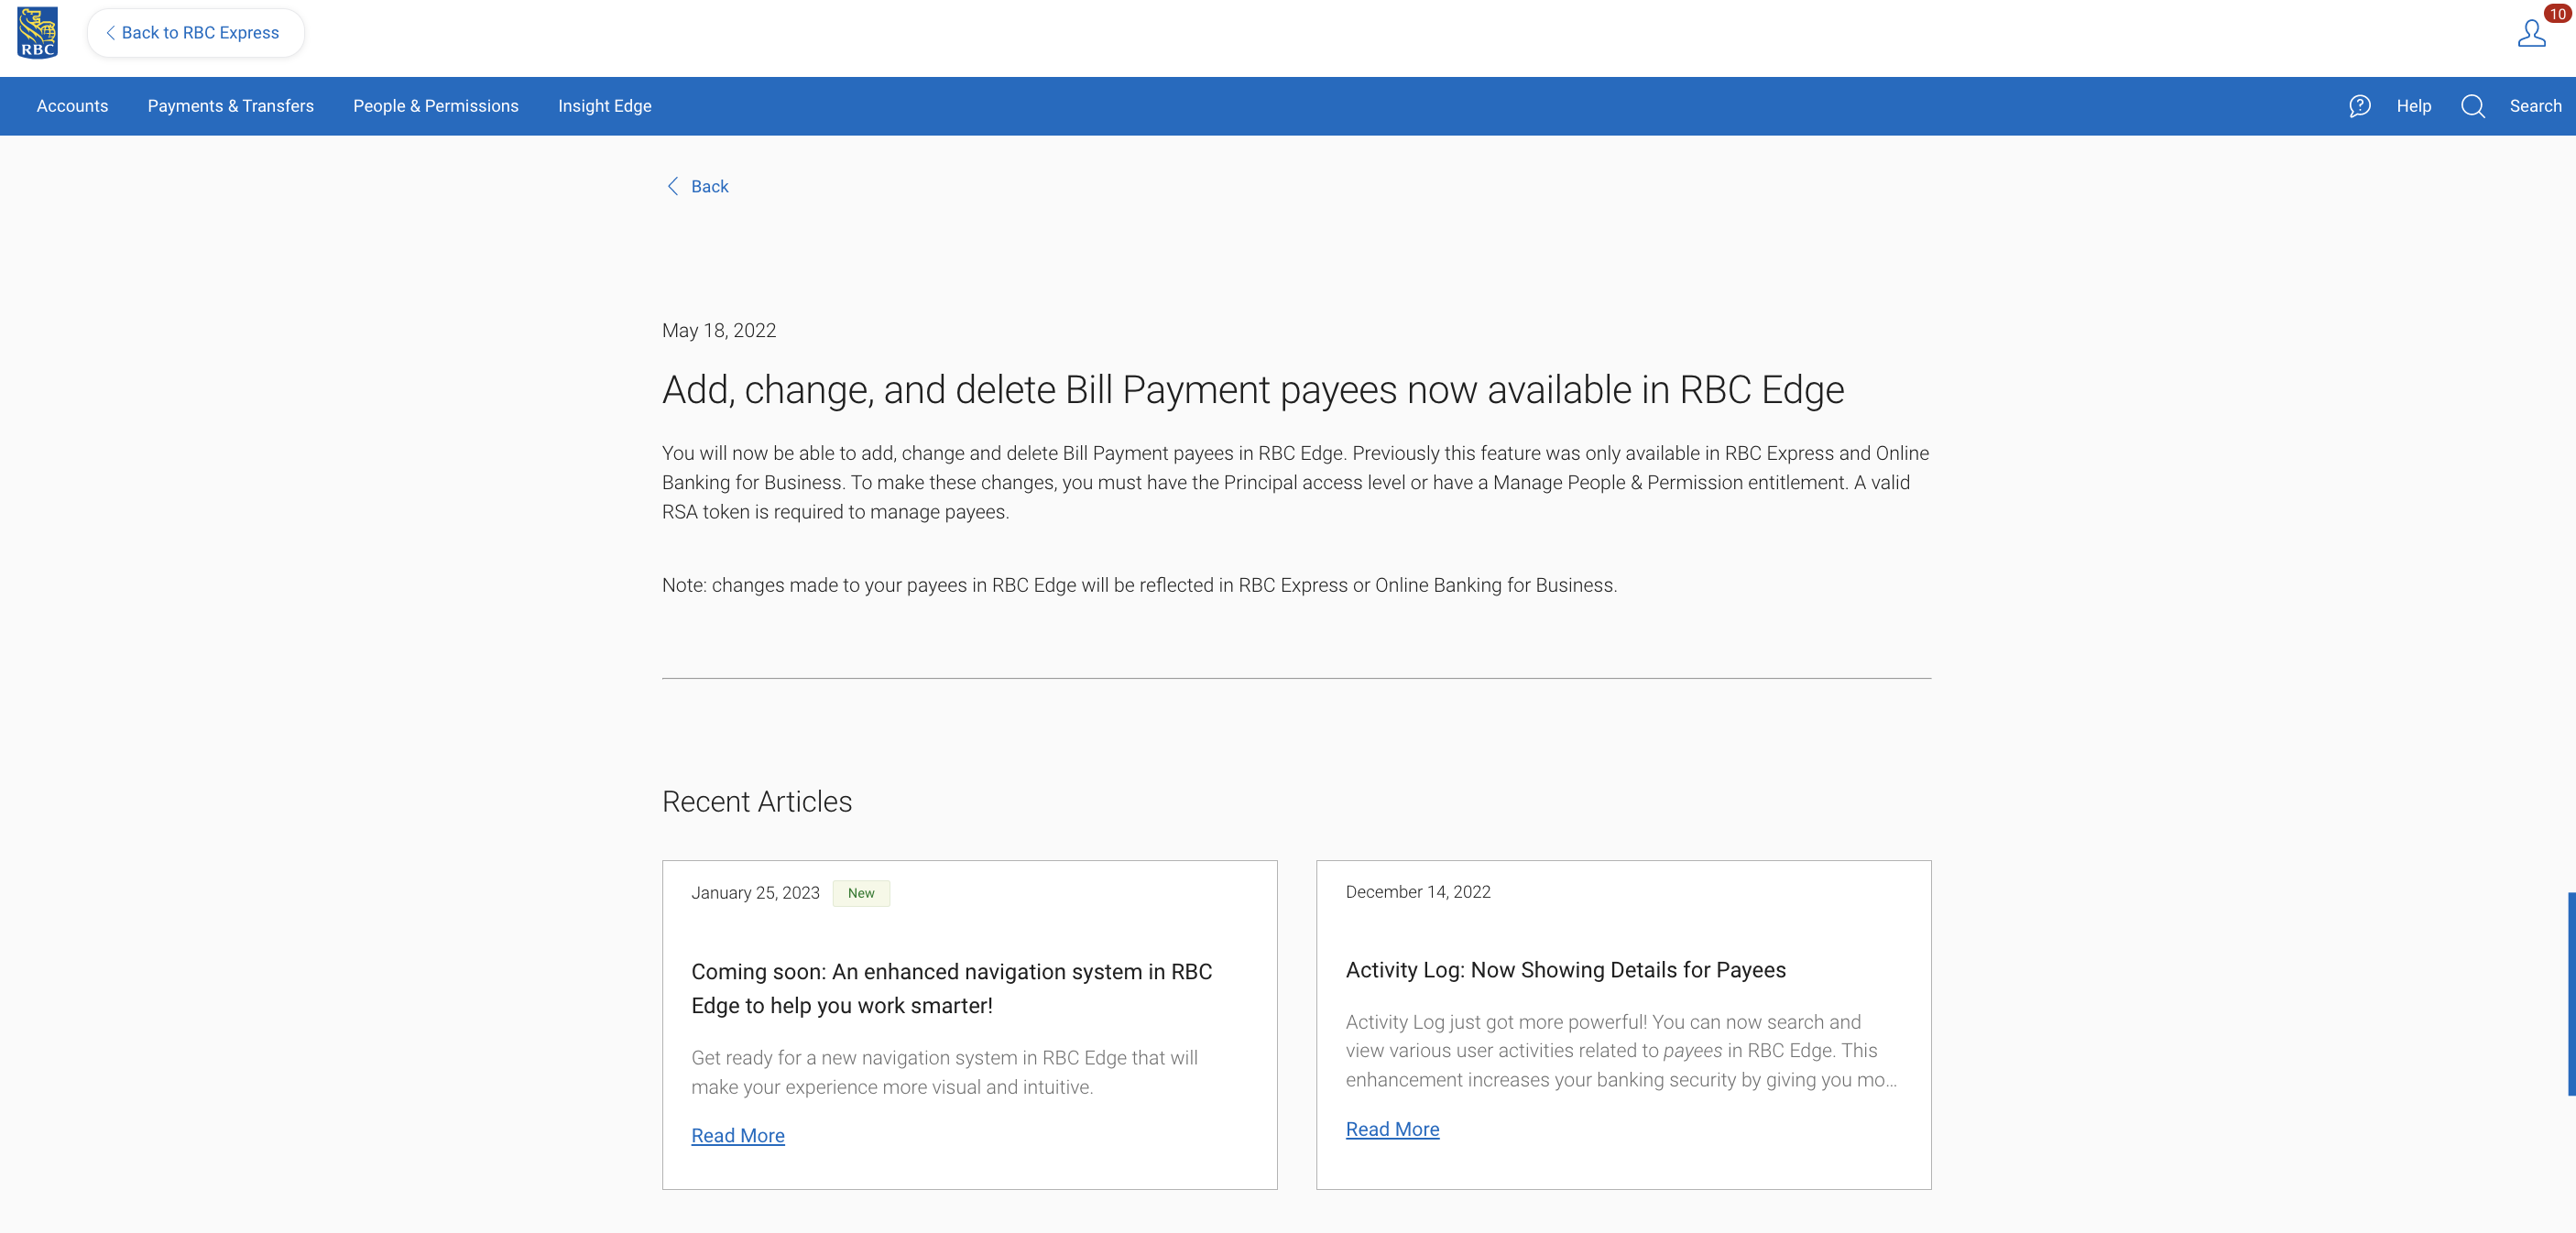The width and height of the screenshot is (2576, 1233).
Task: Click the Back text link
Action: [x=709, y=187]
